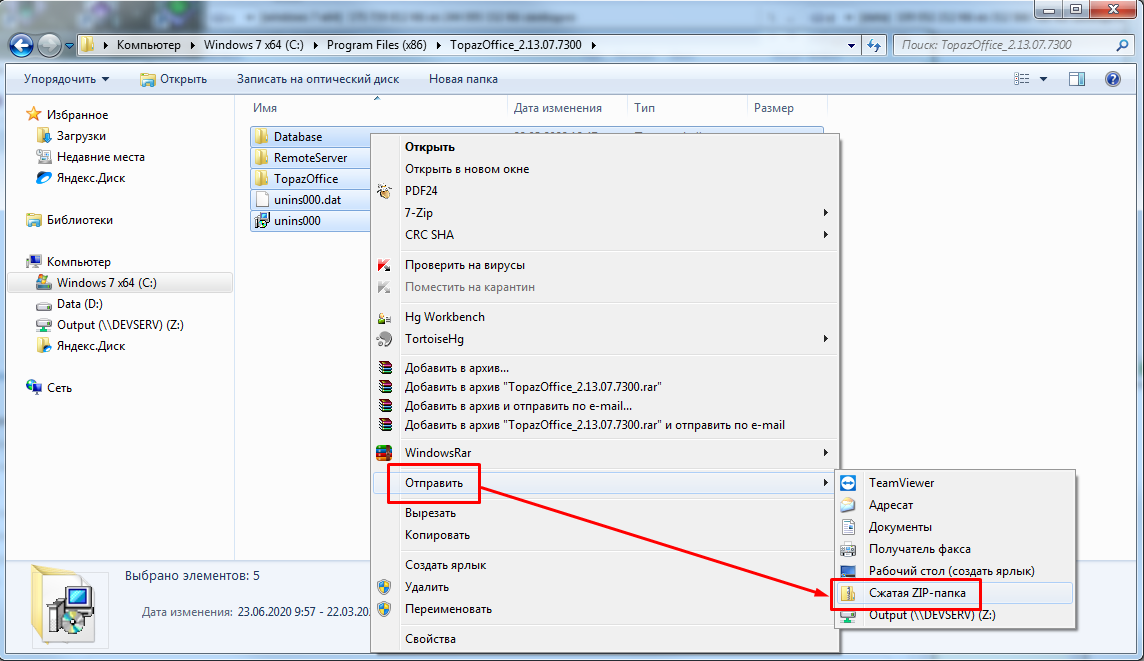The width and height of the screenshot is (1144, 661).
Task: Expand the address bar history dropdown
Action: 851,45
